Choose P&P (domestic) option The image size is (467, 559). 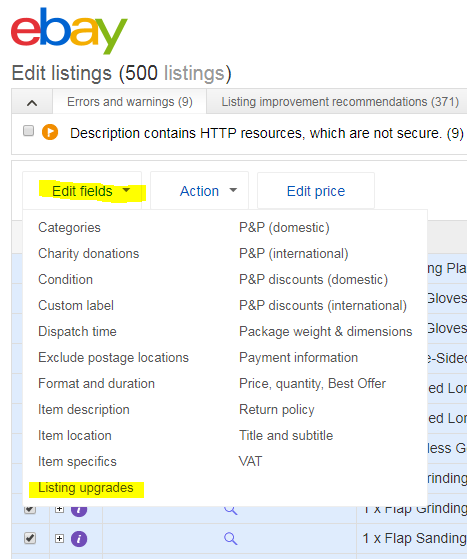click(x=284, y=227)
